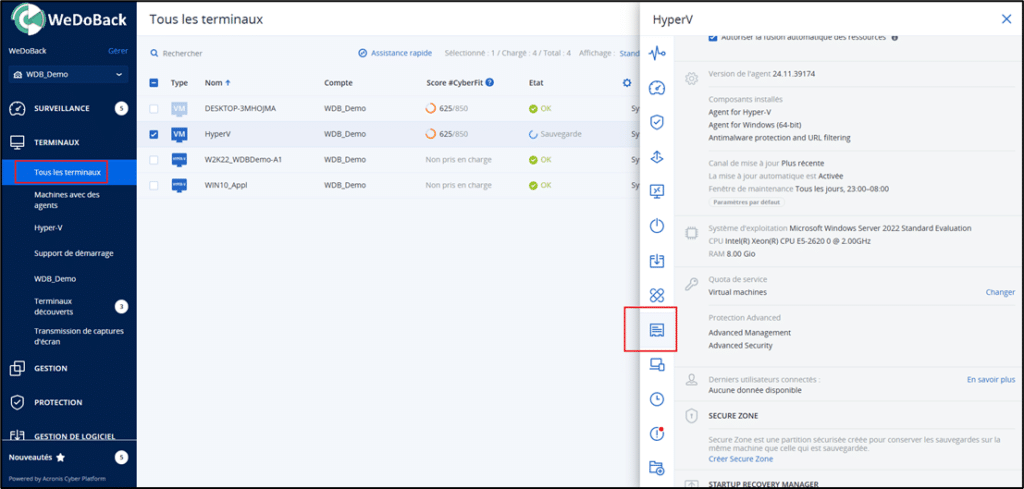Click the W2K22_WDBDemo-A1 name cell
The height and width of the screenshot is (489, 1024).
coord(243,160)
